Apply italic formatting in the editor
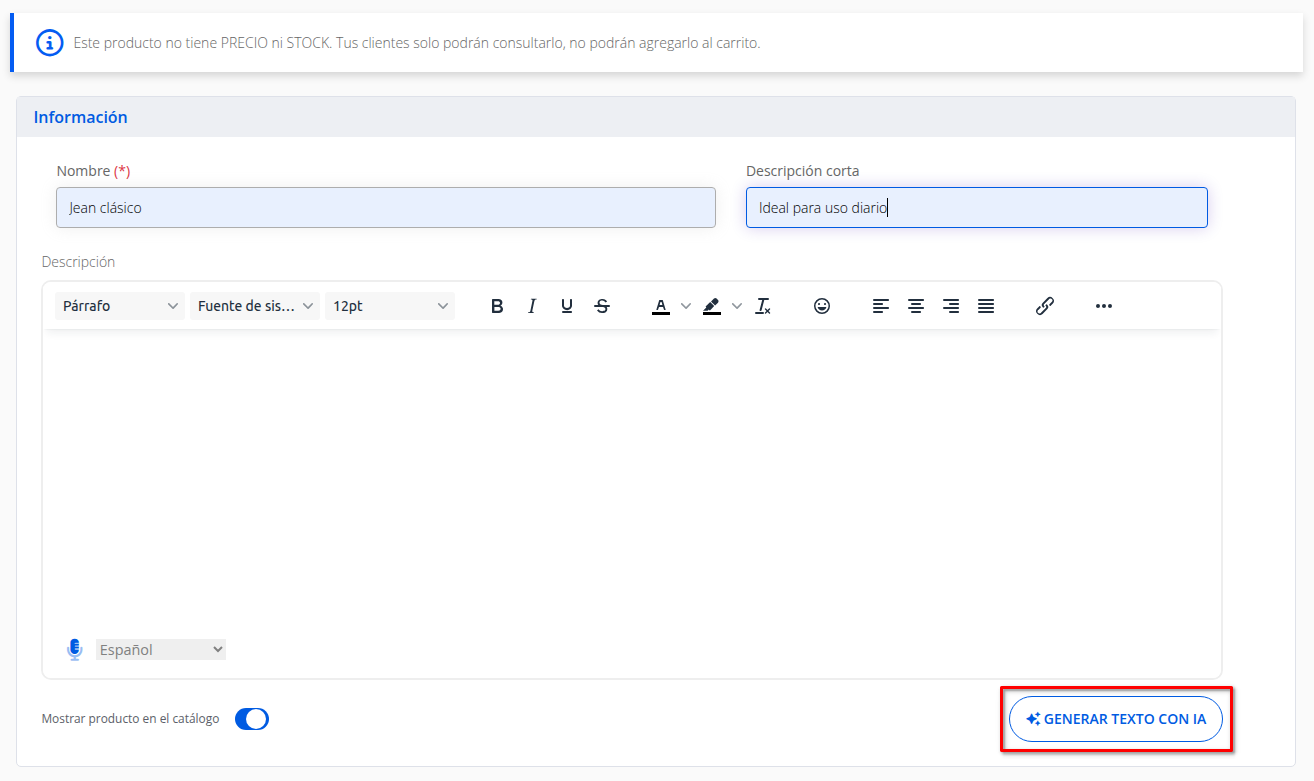This screenshot has width=1314, height=781. click(x=532, y=306)
